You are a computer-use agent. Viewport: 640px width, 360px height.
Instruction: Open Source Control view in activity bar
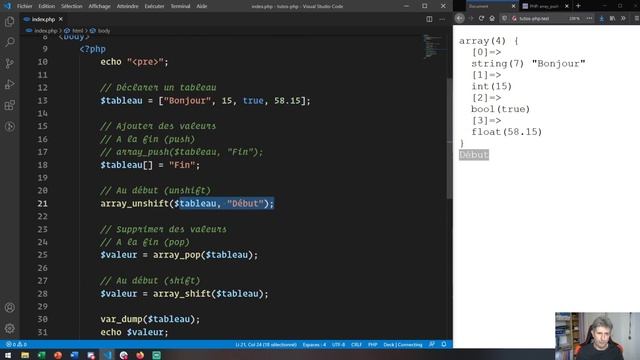tap(9, 63)
